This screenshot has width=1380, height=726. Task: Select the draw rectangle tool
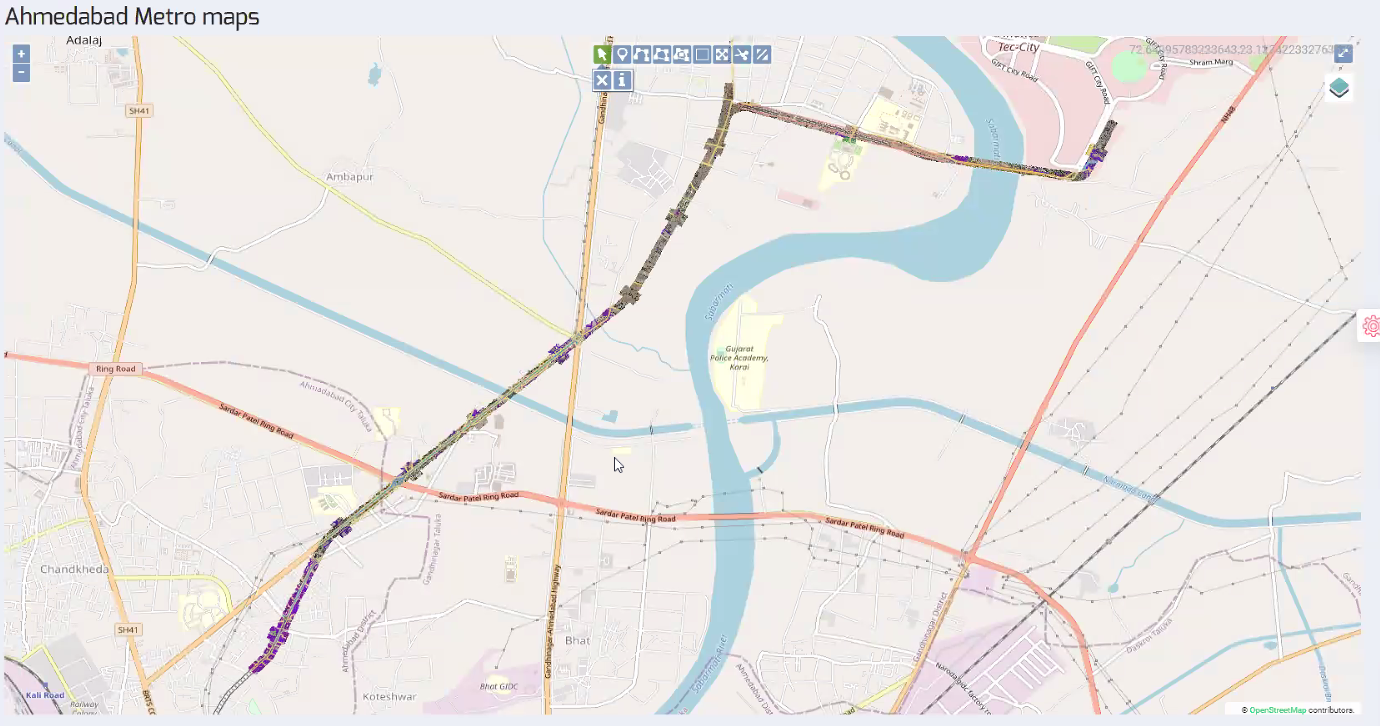(x=702, y=54)
